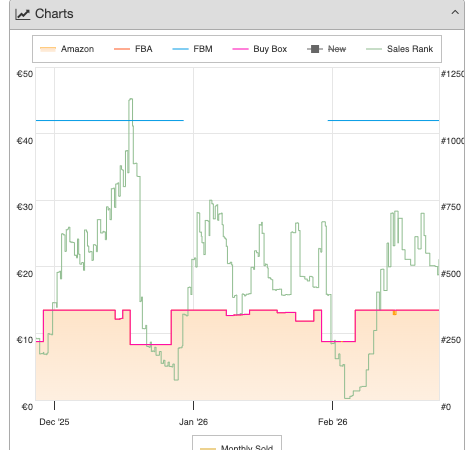Screen dimensions: 474x450
Task: Click the Dec '25 axis label
Action: click(54, 422)
